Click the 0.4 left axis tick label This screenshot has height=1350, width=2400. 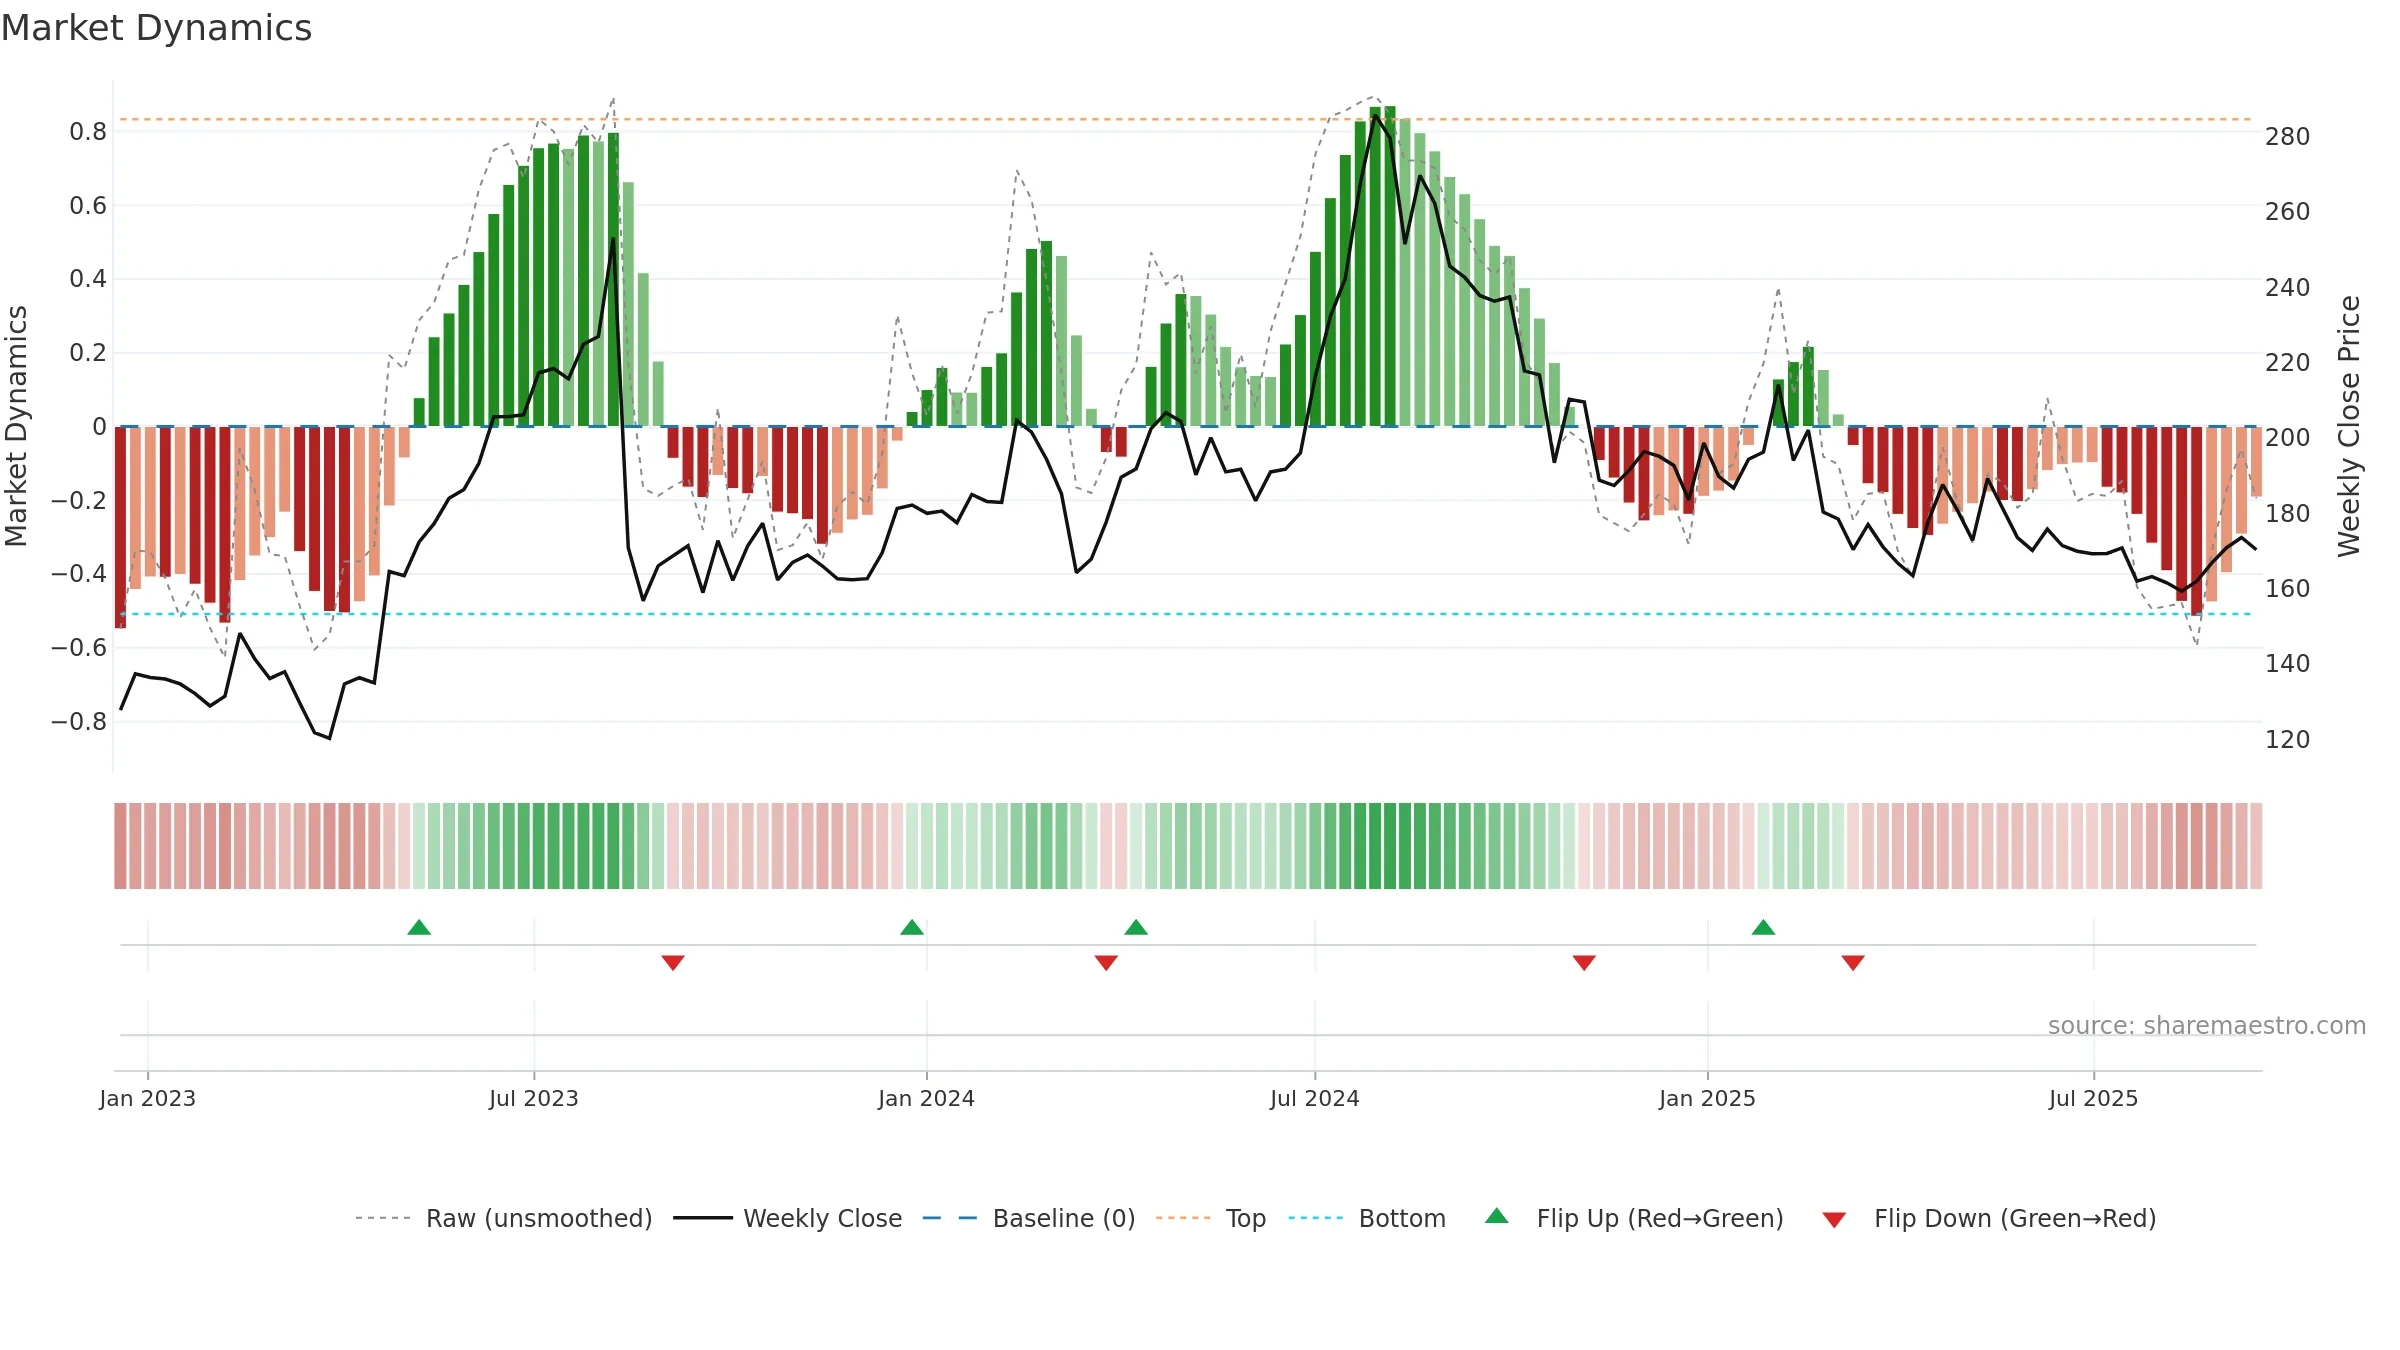tap(88, 279)
